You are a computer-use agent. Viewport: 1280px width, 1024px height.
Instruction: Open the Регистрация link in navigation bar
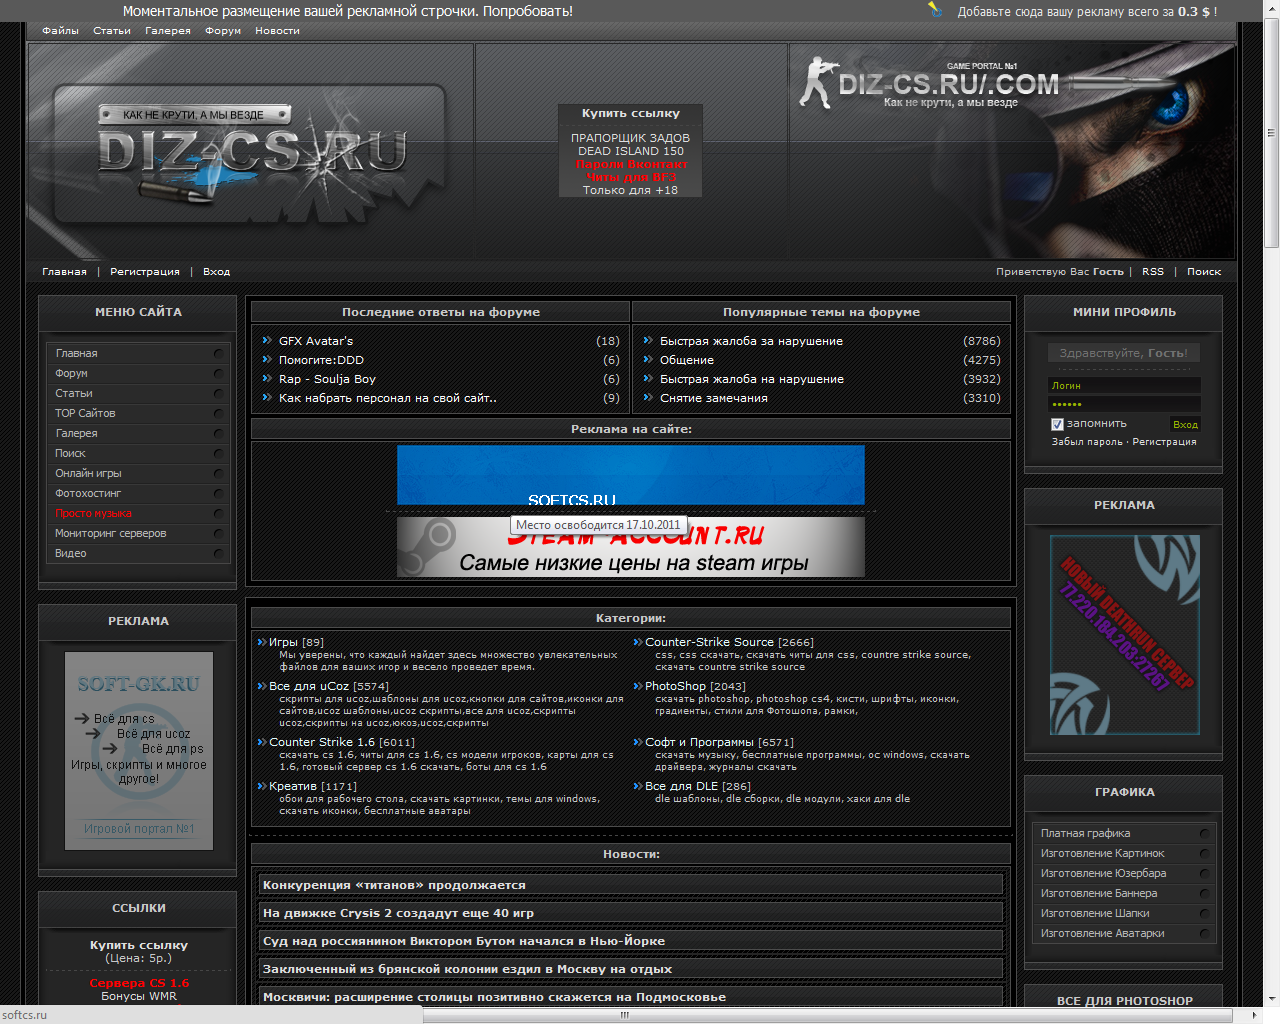click(145, 272)
